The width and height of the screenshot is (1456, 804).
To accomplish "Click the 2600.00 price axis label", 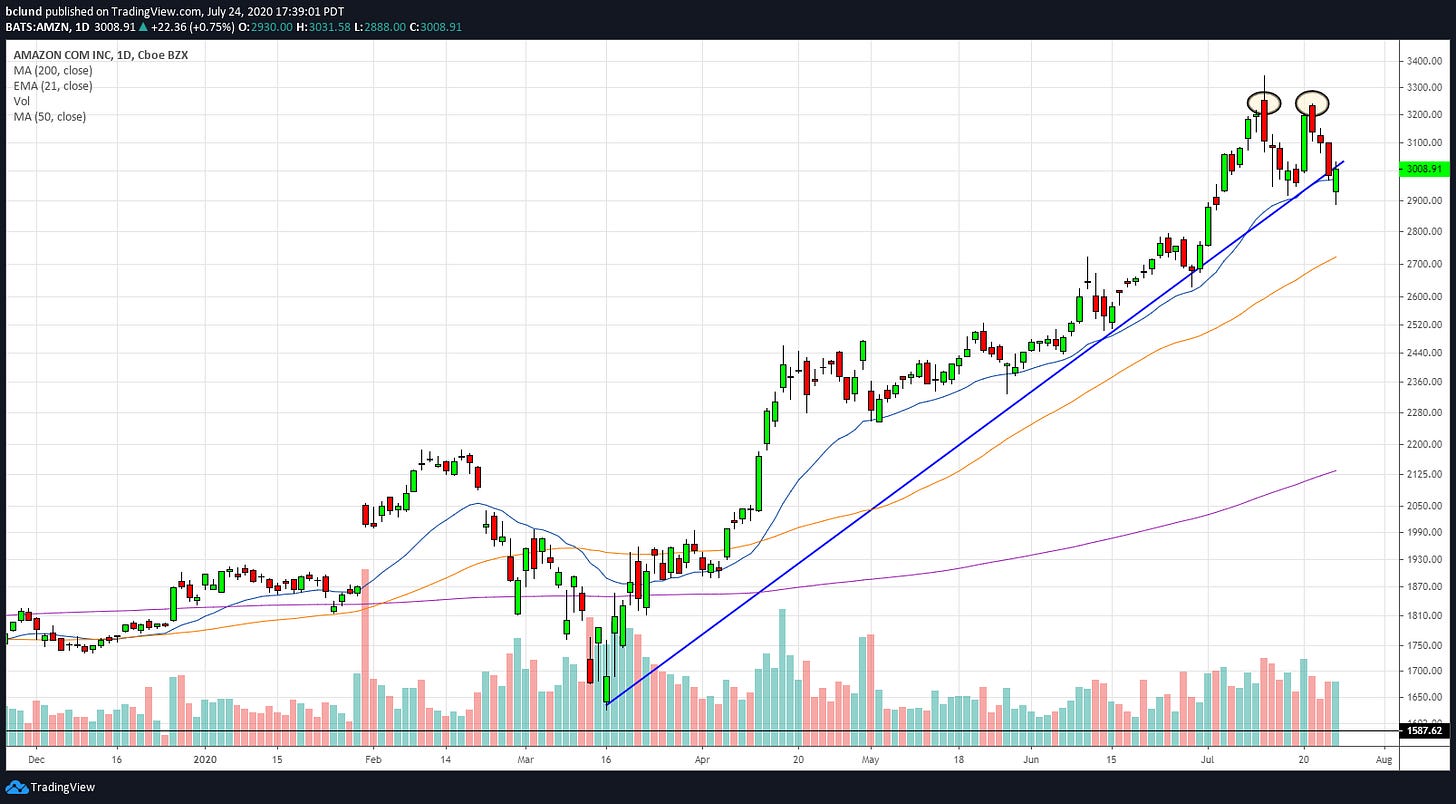I will coord(1424,297).
